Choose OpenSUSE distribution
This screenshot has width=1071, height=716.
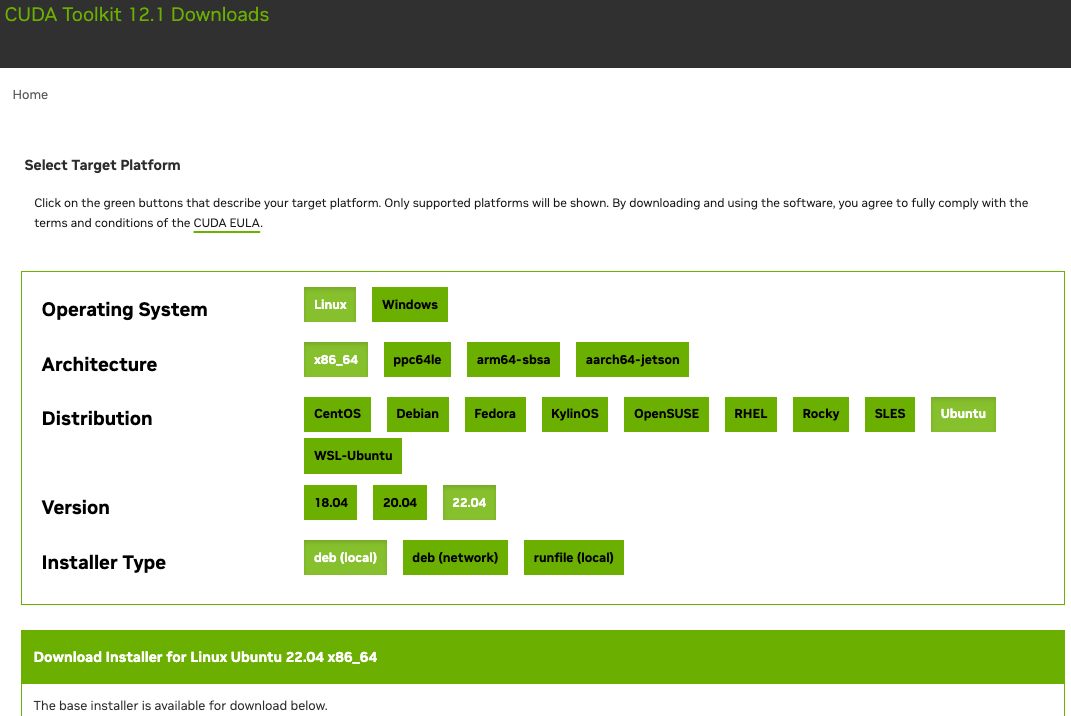(666, 414)
